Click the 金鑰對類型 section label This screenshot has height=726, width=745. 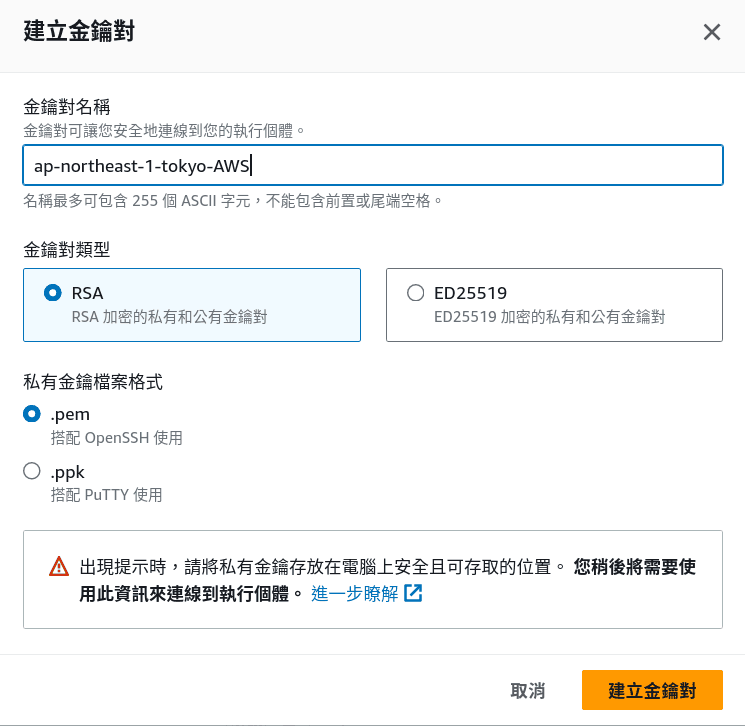(67, 249)
